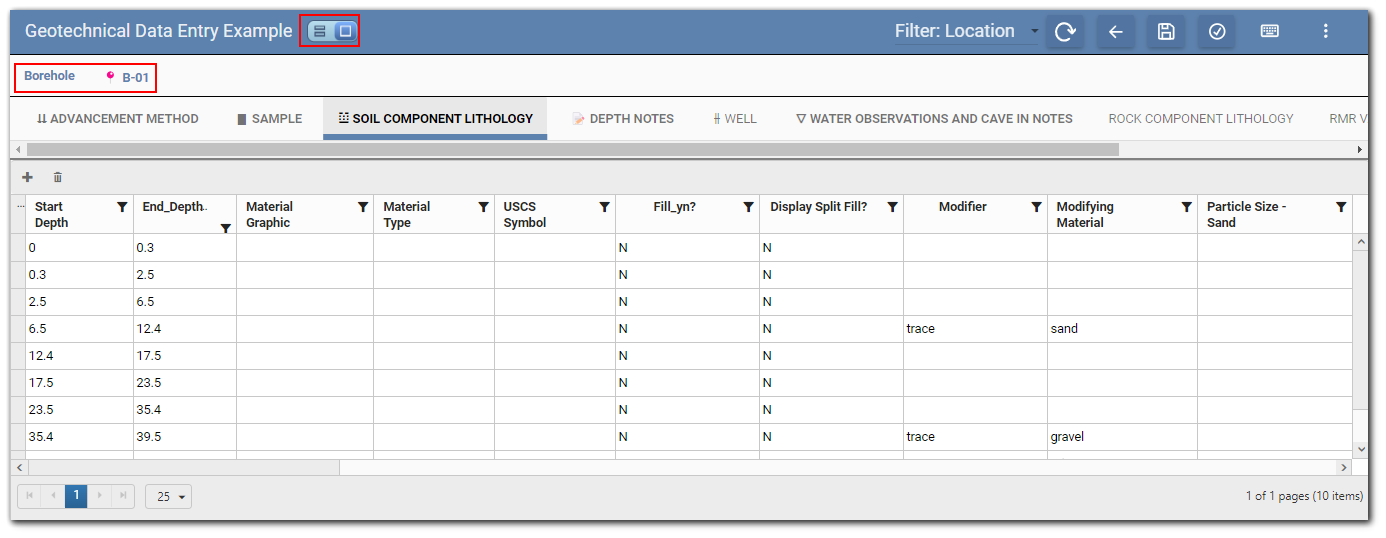Select Modifying Material cell 'sand'
The height and width of the screenshot is (538, 1386).
1122,329
